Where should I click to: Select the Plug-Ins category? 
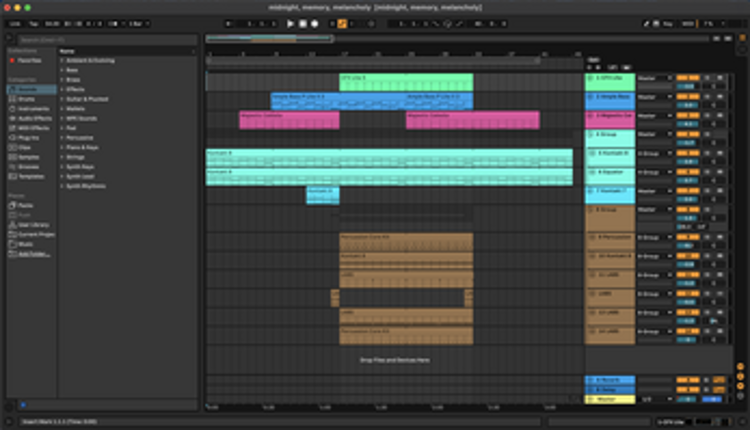[x=26, y=137]
